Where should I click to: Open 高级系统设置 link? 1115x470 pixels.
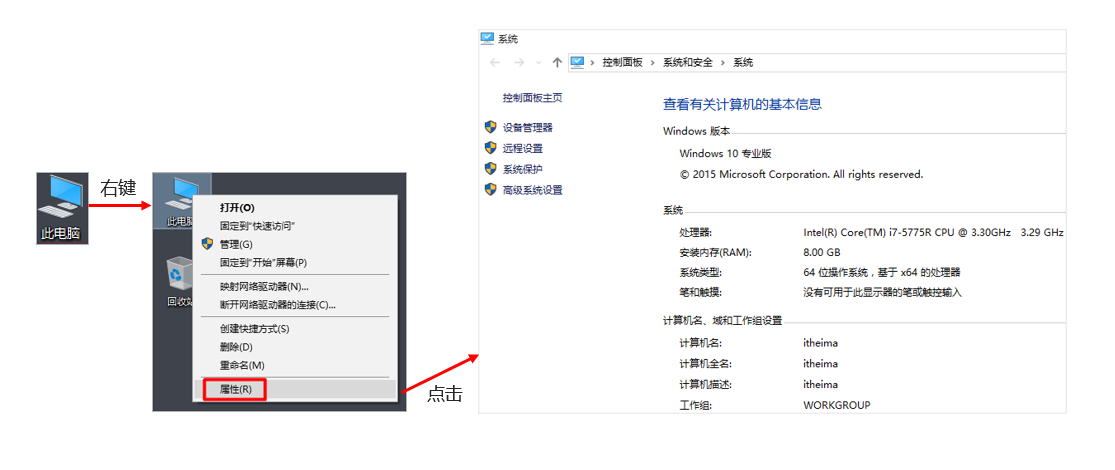point(533,190)
